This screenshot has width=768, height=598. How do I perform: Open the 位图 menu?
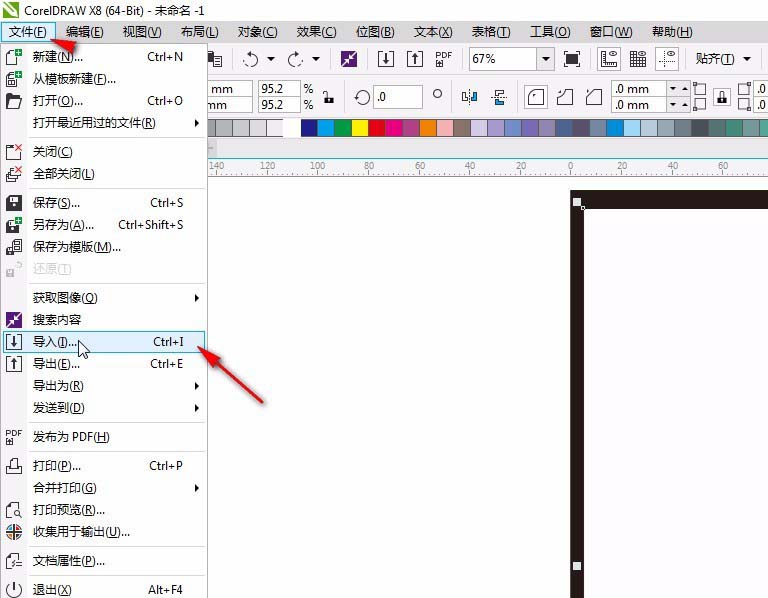coord(375,32)
